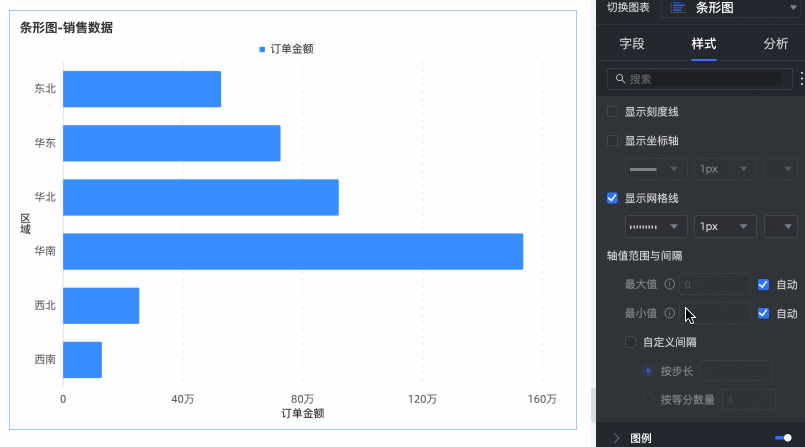Open the gridline dotted style dropdown
805x447 pixels.
tap(655, 227)
